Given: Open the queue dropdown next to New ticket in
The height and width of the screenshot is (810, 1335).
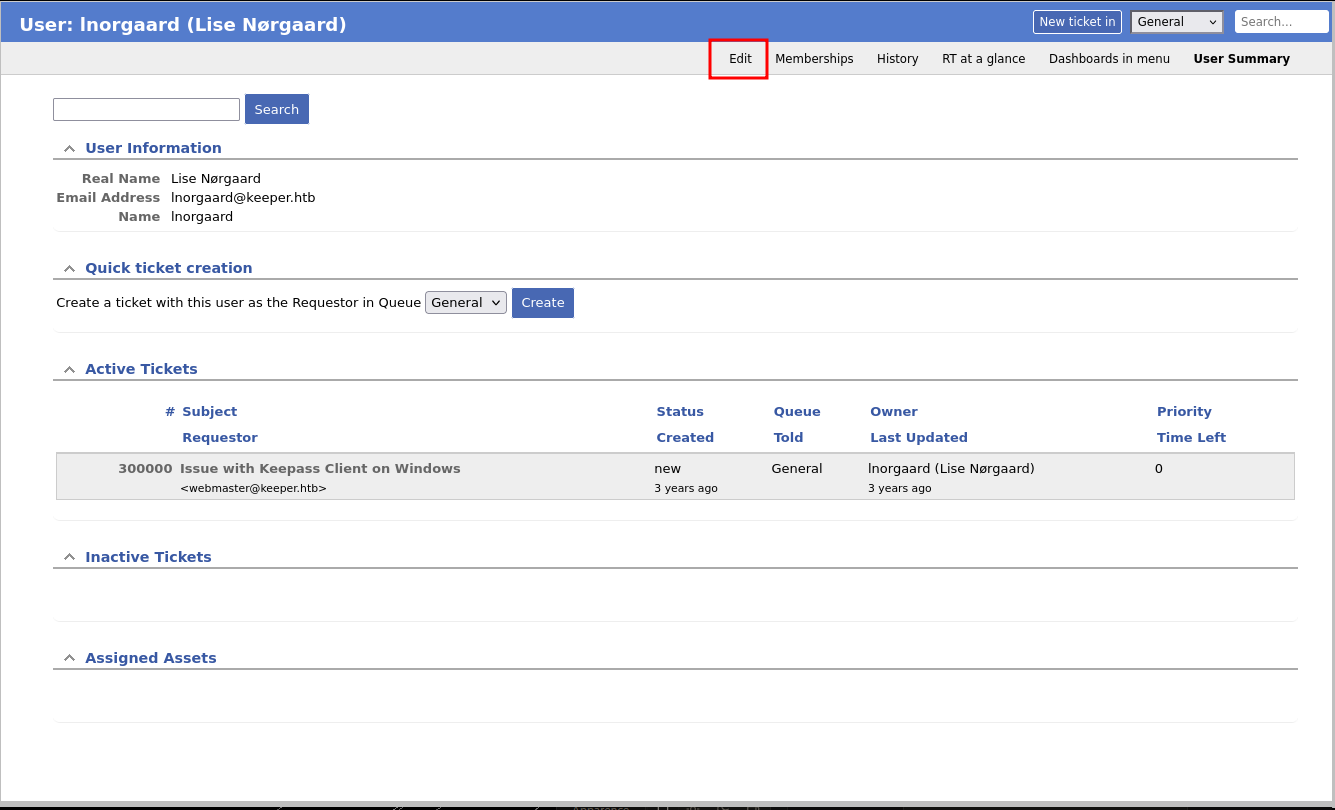Looking at the screenshot, I should [x=1177, y=22].
